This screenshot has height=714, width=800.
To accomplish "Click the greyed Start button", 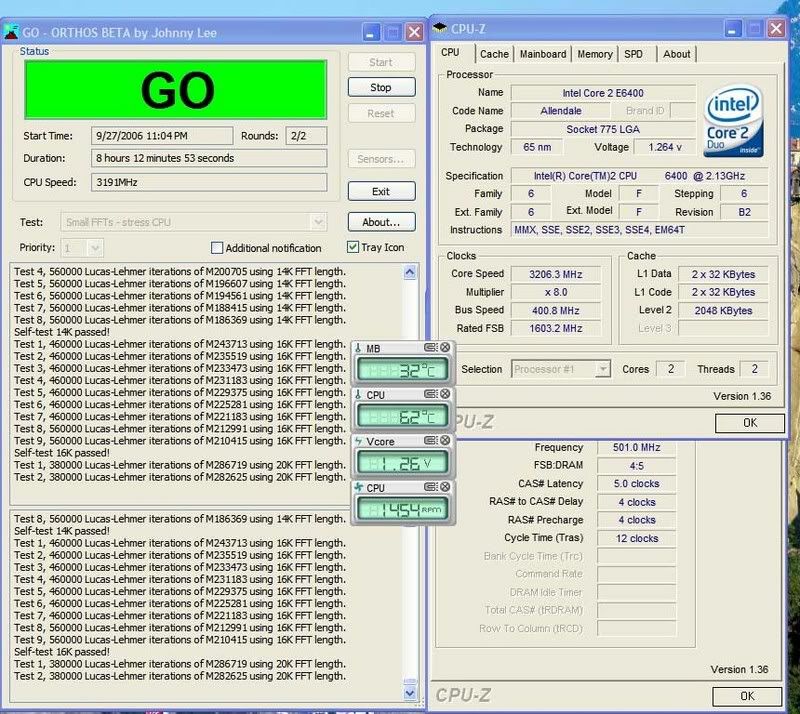I will (381, 62).
